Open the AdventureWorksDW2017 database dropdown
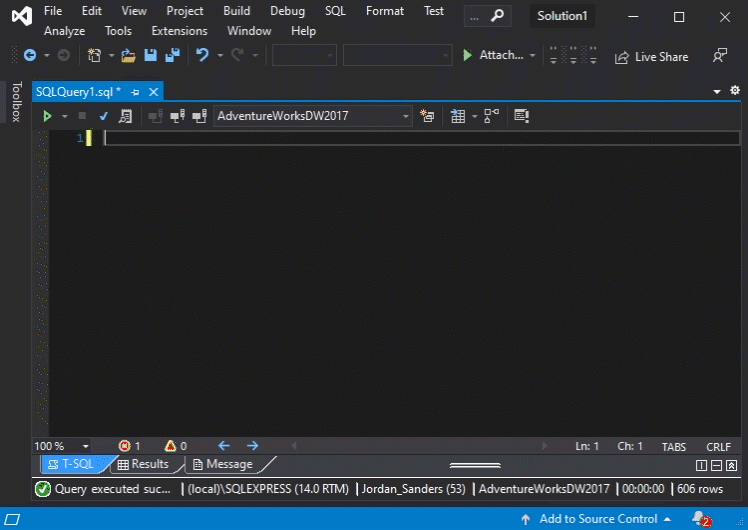 (312, 116)
